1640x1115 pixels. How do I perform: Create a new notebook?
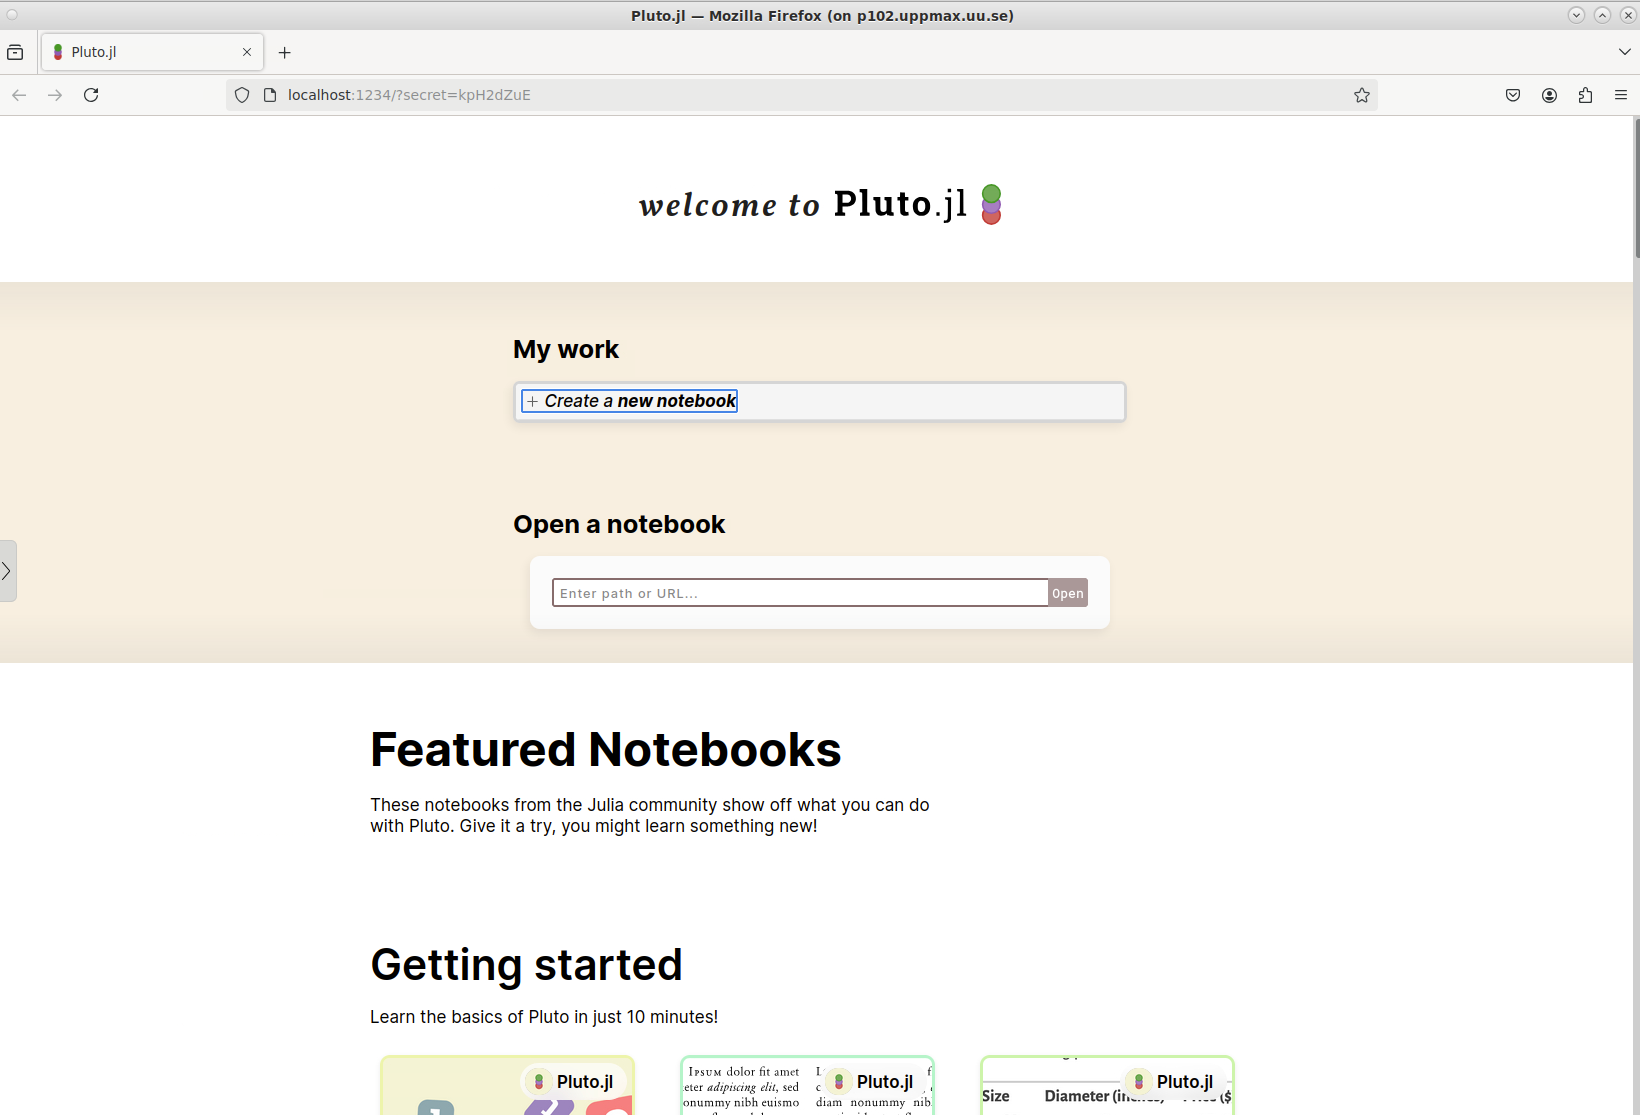[630, 401]
